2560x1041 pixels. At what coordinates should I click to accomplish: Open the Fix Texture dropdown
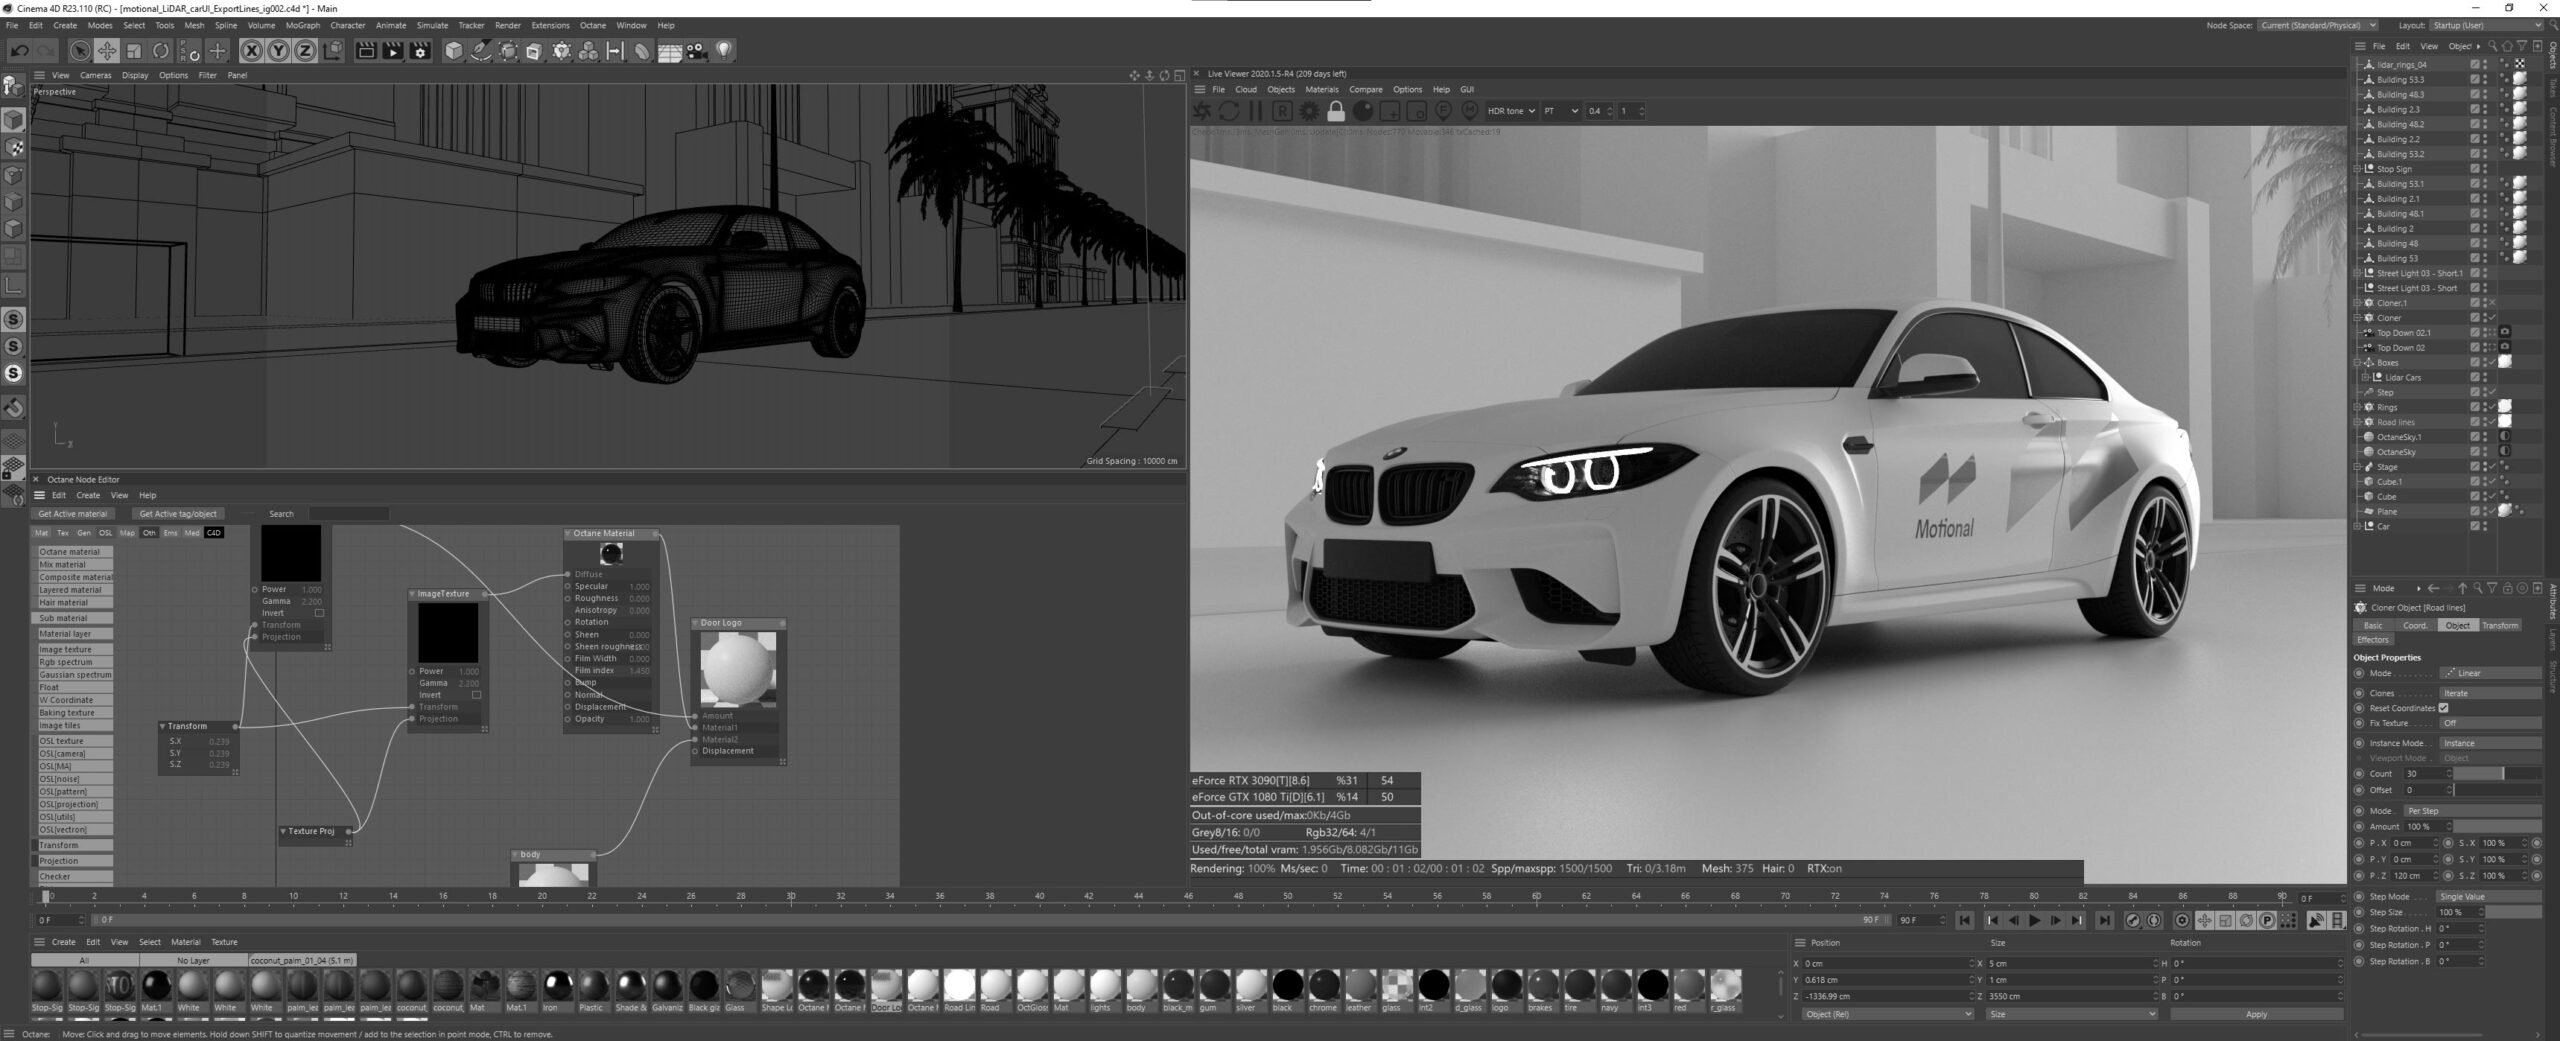(2490, 723)
